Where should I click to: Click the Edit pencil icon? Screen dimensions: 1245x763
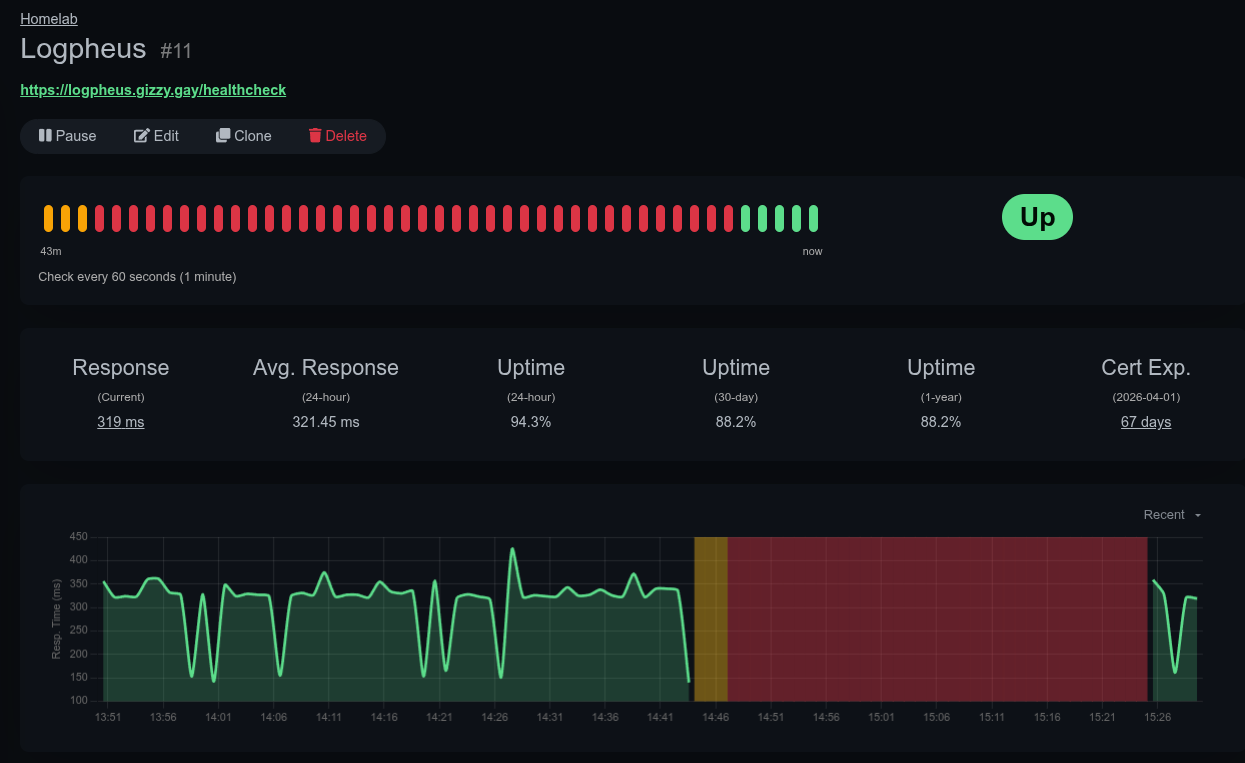(x=142, y=136)
